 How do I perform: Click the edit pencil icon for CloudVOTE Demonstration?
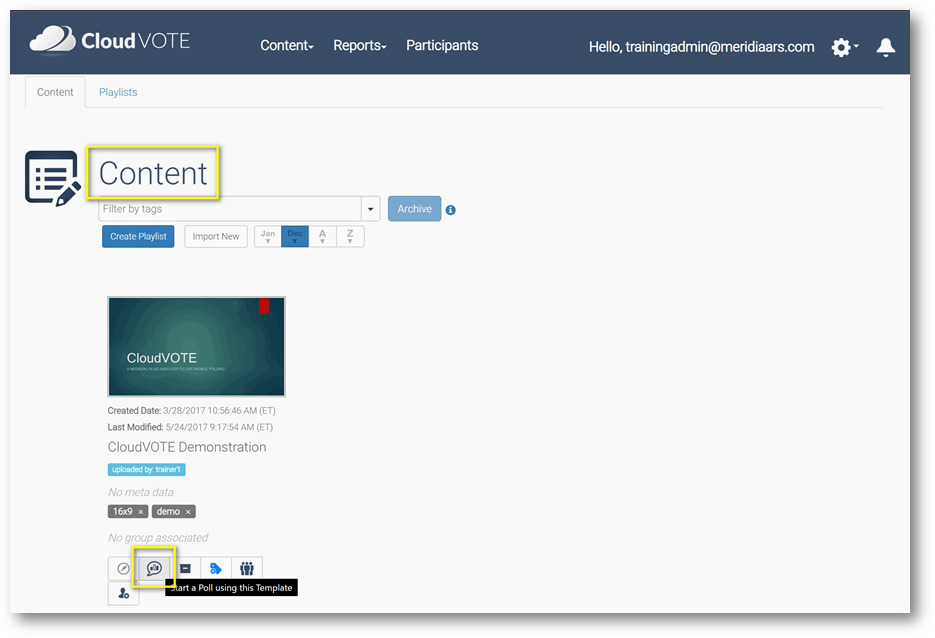[x=123, y=568]
